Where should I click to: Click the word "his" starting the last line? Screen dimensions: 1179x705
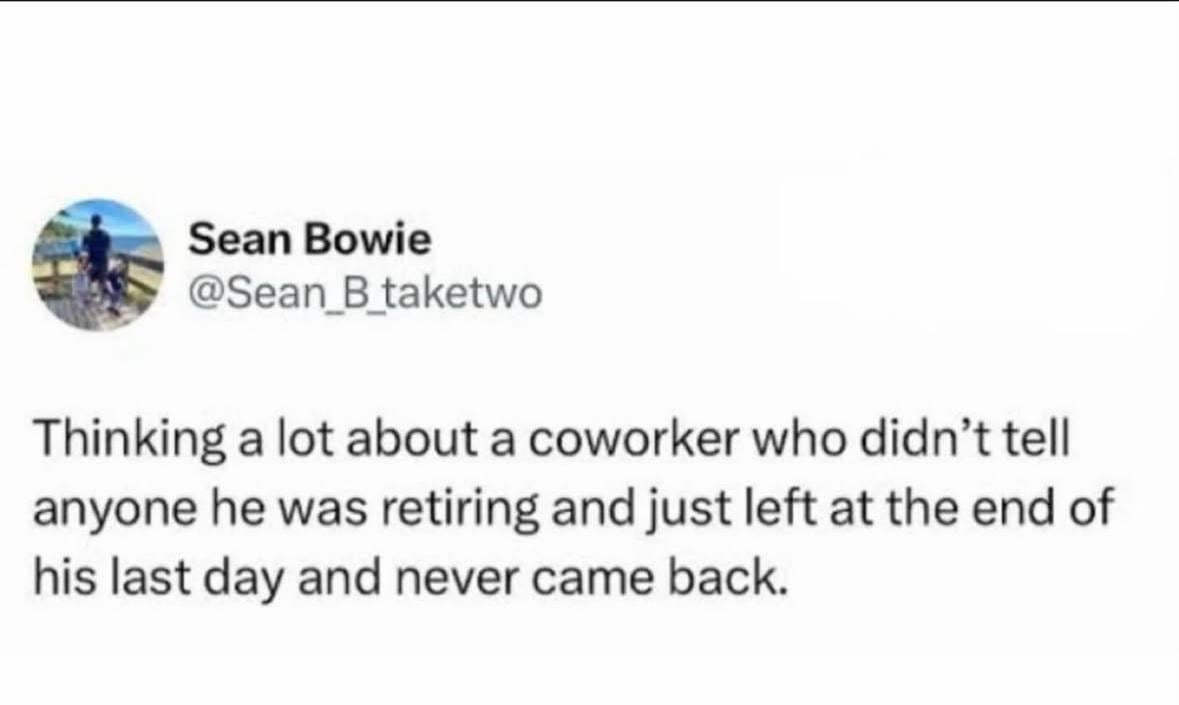[x=61, y=579]
